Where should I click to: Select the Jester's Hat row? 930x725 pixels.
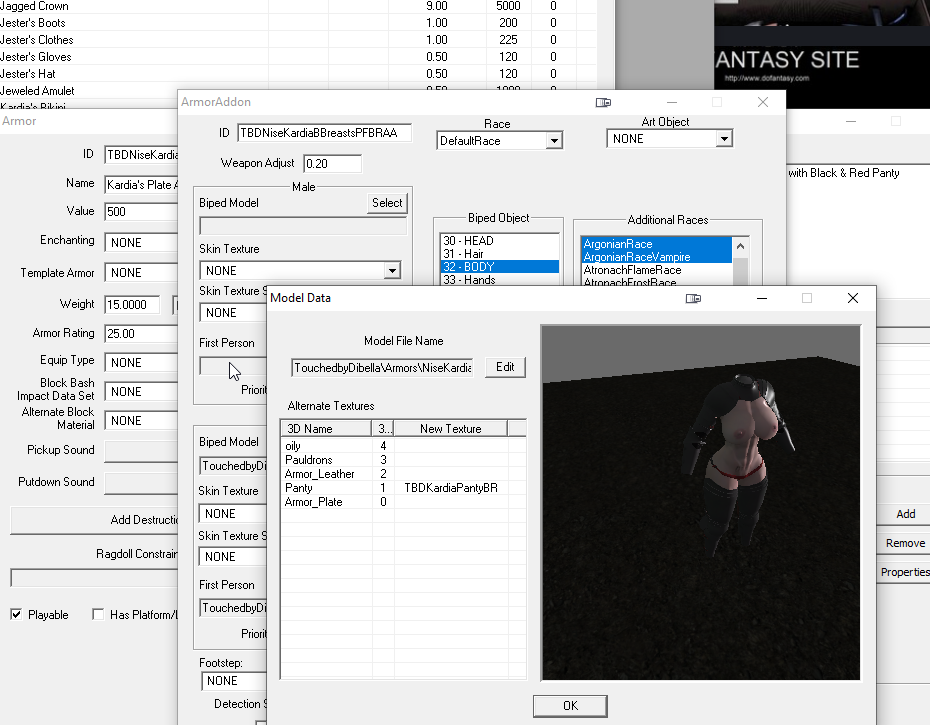coord(298,74)
